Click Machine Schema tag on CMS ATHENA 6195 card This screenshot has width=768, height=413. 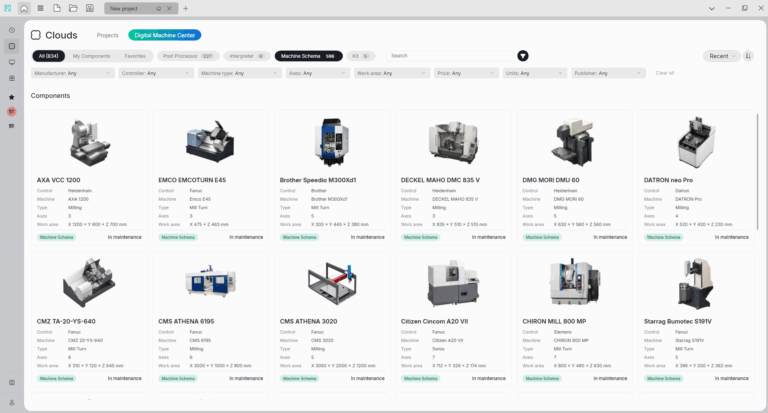click(178, 378)
